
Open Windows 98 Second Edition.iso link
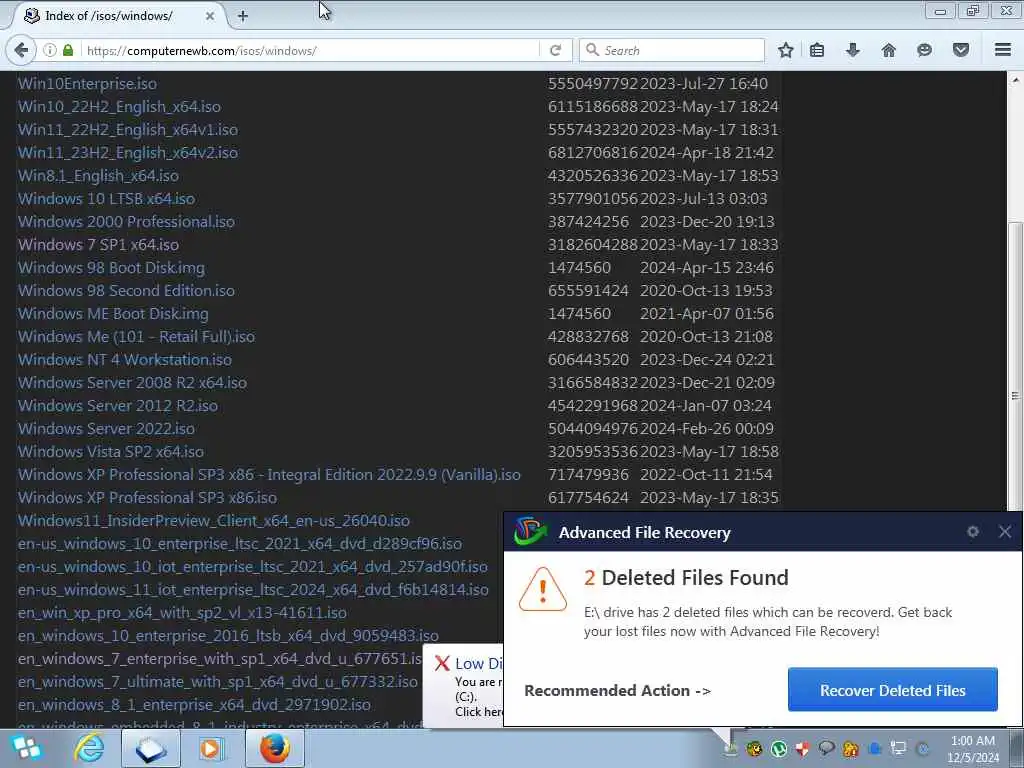(126, 291)
